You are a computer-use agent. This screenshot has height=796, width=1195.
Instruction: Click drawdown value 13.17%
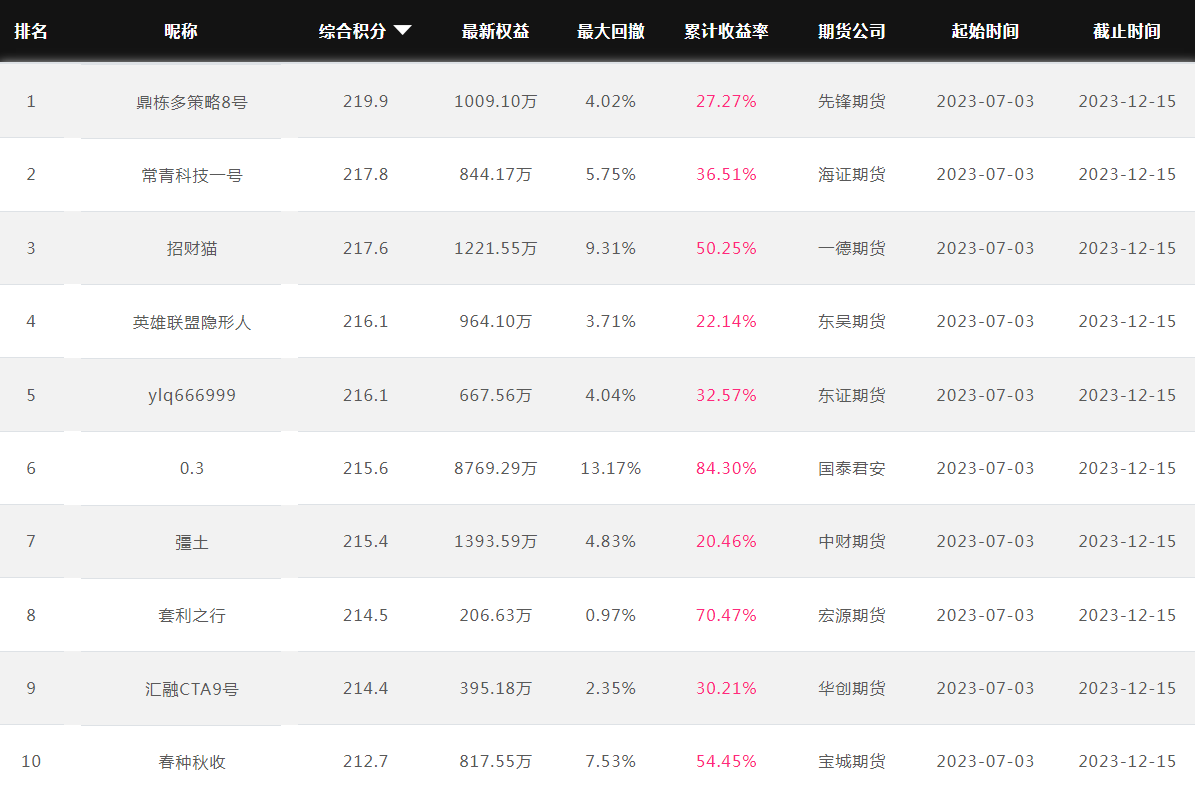(610, 468)
